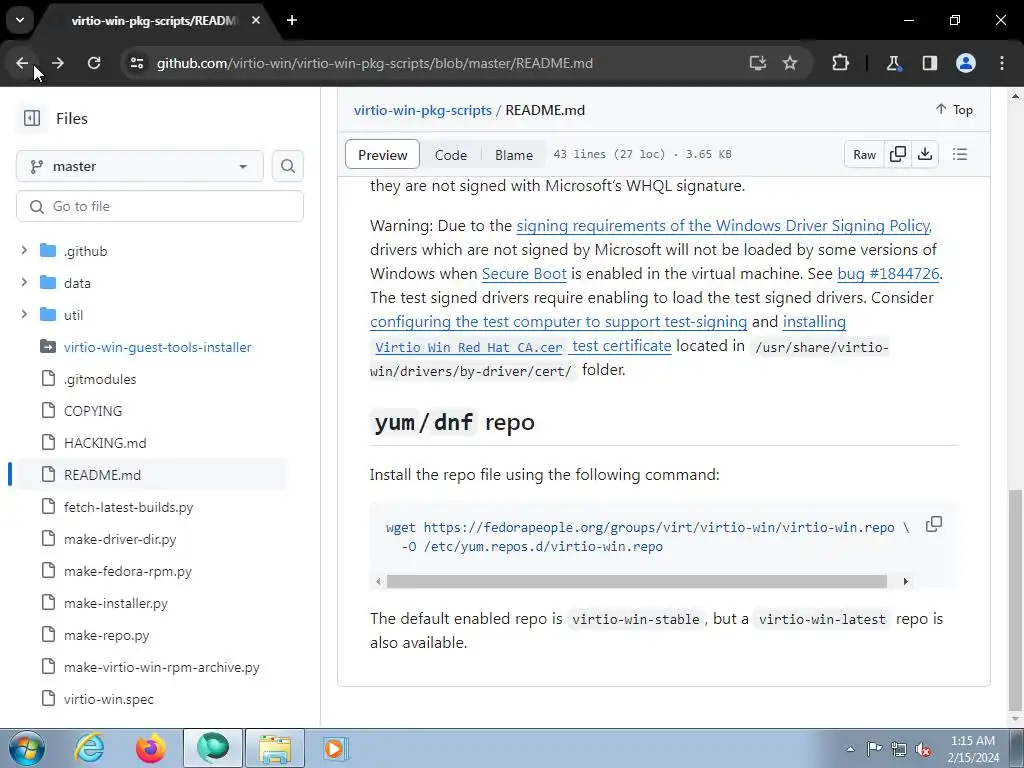The width and height of the screenshot is (1024, 768).
Task: Open make-installer.py
Action: [116, 603]
